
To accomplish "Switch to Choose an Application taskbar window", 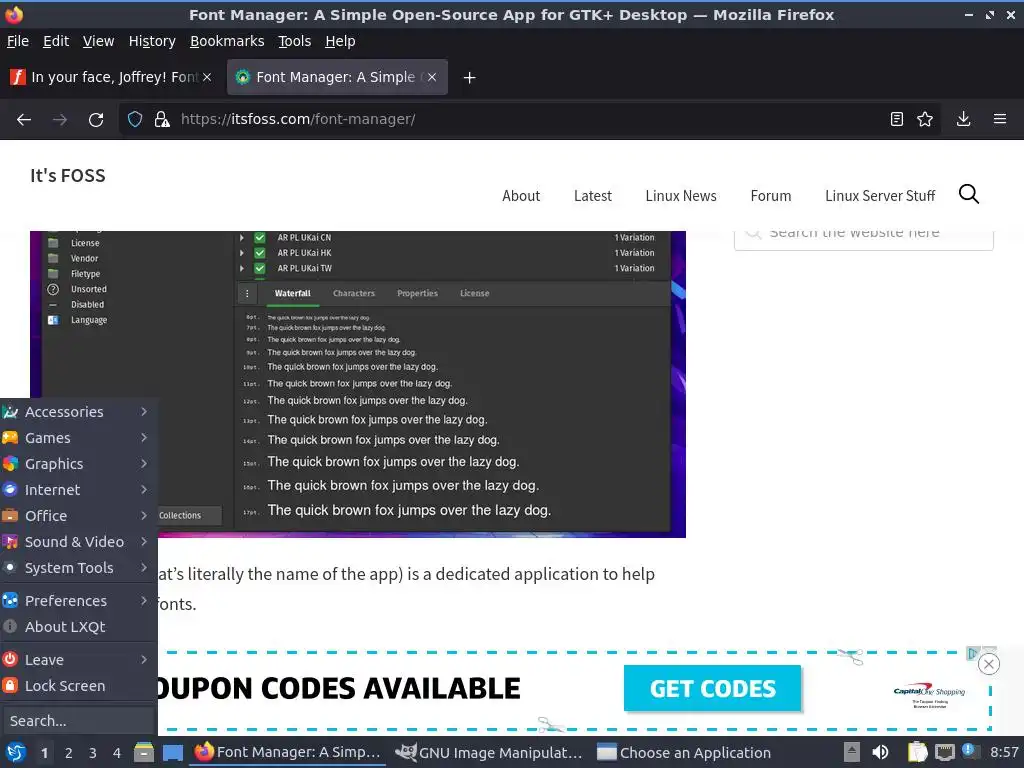I will [x=684, y=752].
